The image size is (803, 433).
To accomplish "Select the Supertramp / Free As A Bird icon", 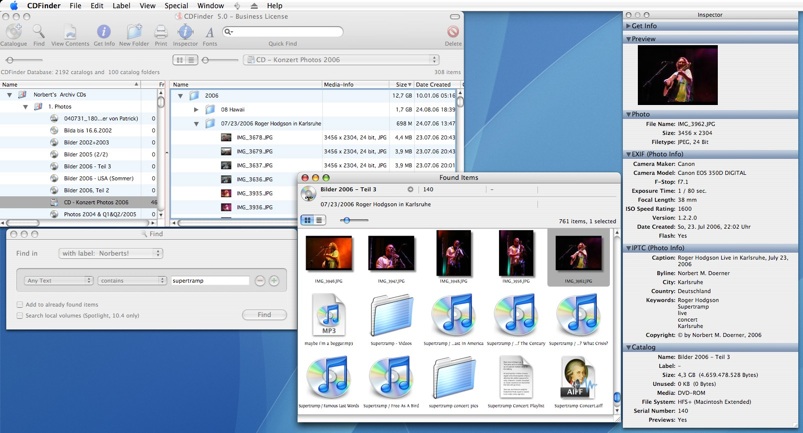I will tap(391, 378).
